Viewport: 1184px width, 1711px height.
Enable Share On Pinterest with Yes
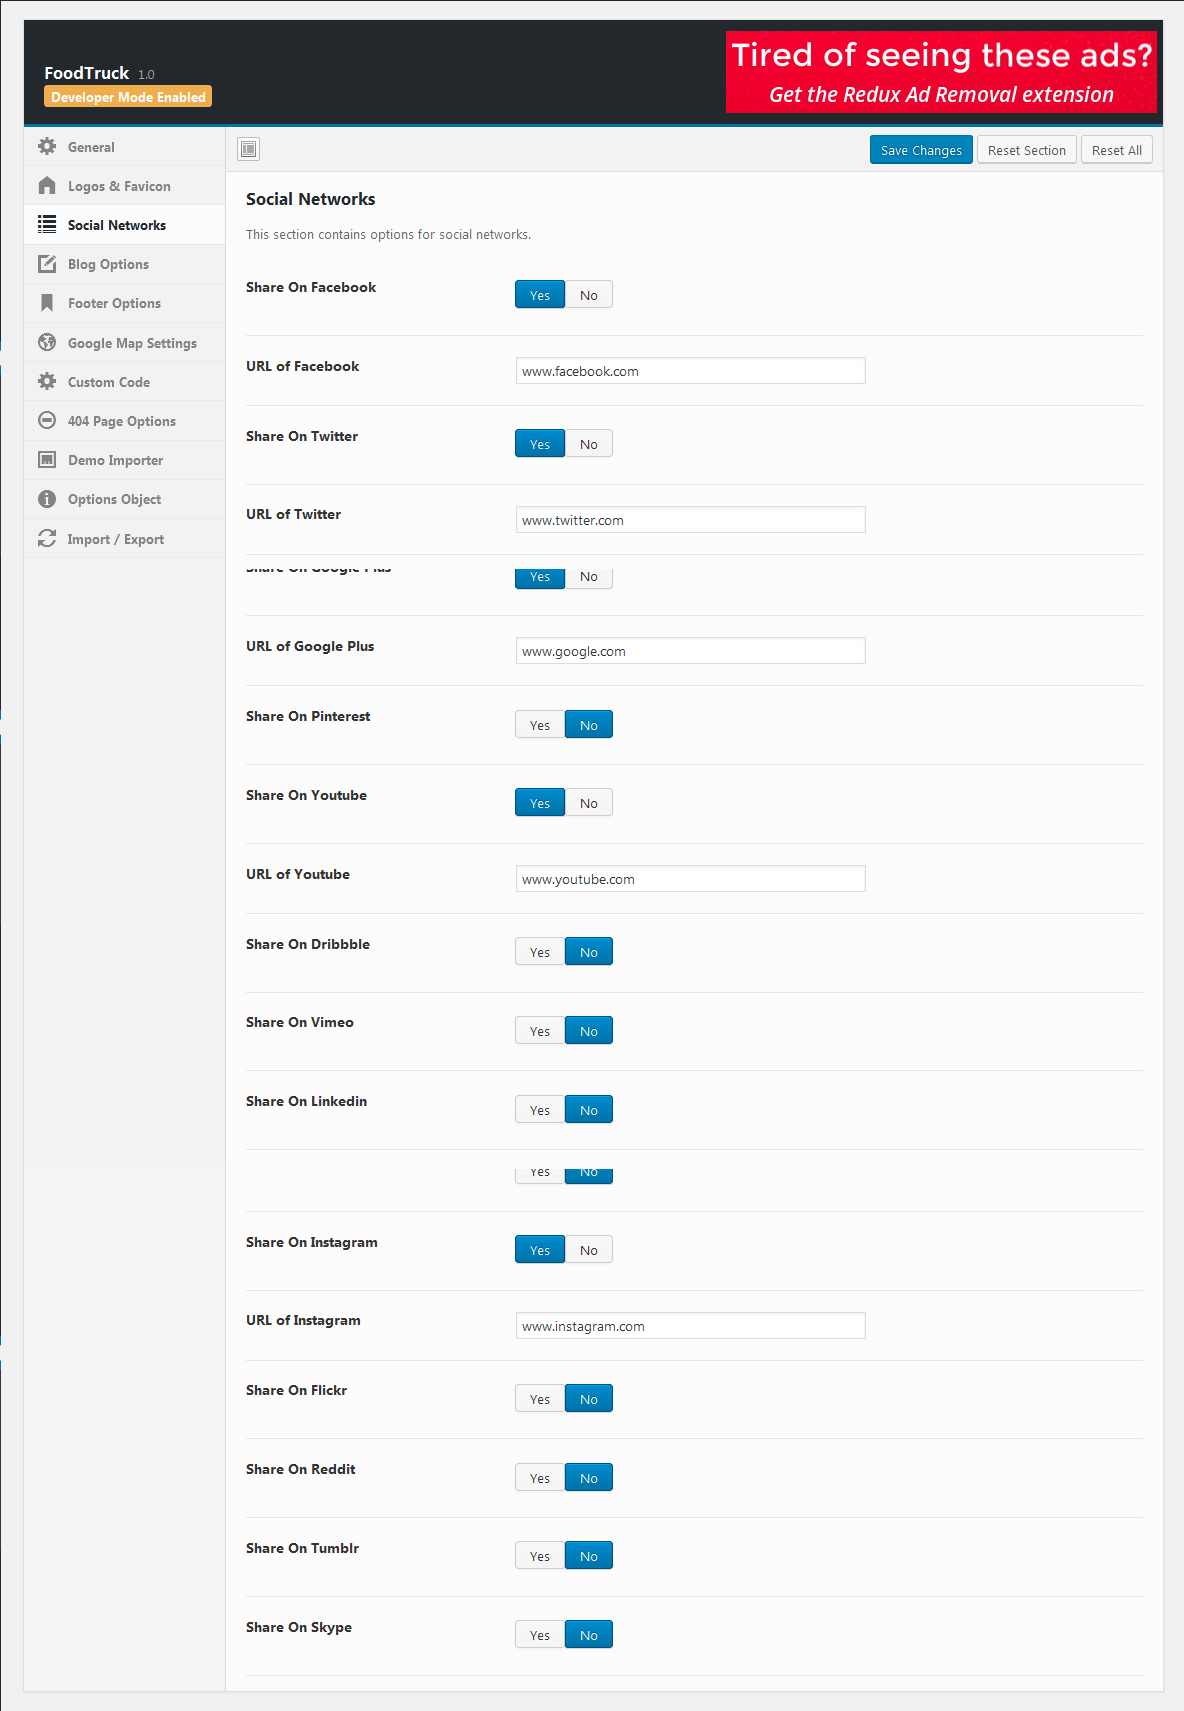click(x=540, y=725)
